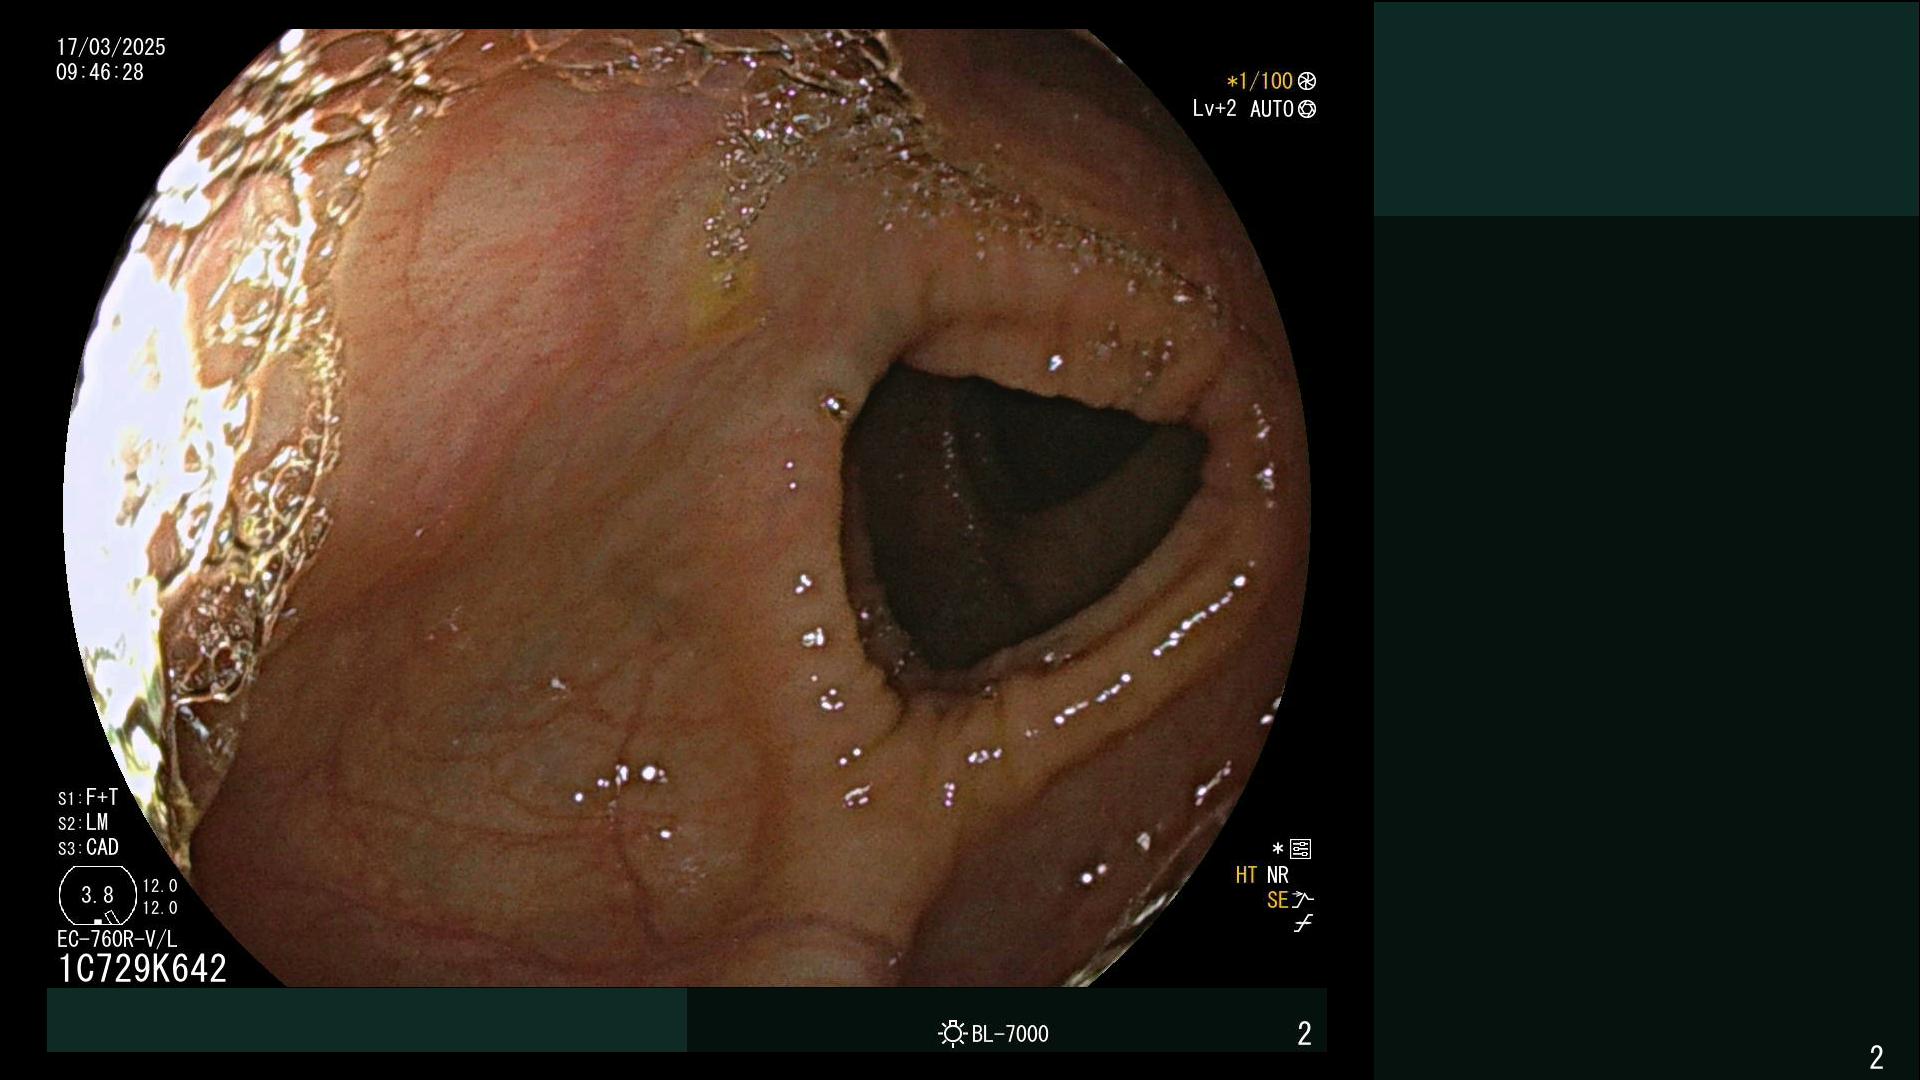This screenshot has width=1920, height=1080.
Task: Click the Lv+2 brightness level indicator
Action: [1214, 108]
